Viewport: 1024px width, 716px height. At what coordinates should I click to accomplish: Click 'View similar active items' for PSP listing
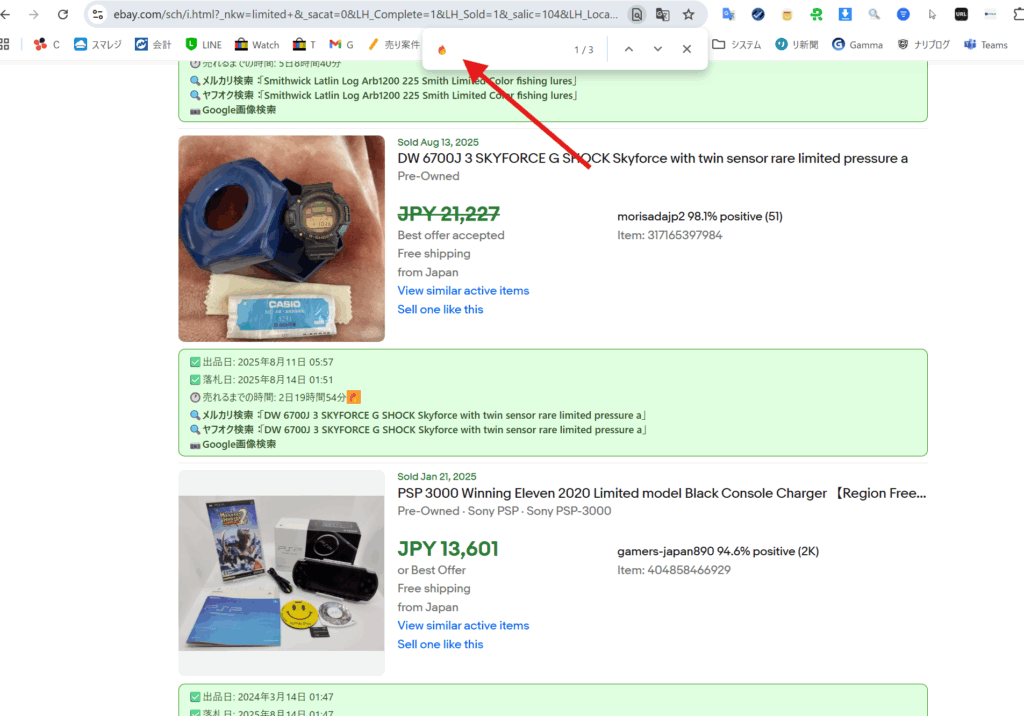[x=463, y=625]
